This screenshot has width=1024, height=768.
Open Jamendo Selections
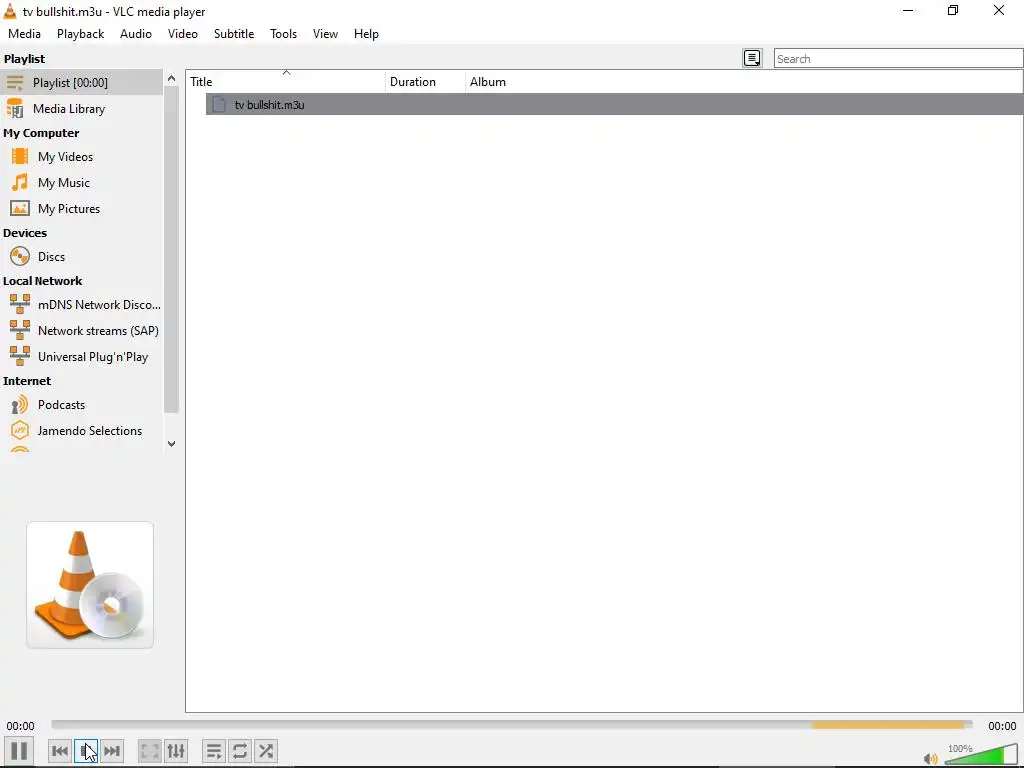[x=81, y=431]
